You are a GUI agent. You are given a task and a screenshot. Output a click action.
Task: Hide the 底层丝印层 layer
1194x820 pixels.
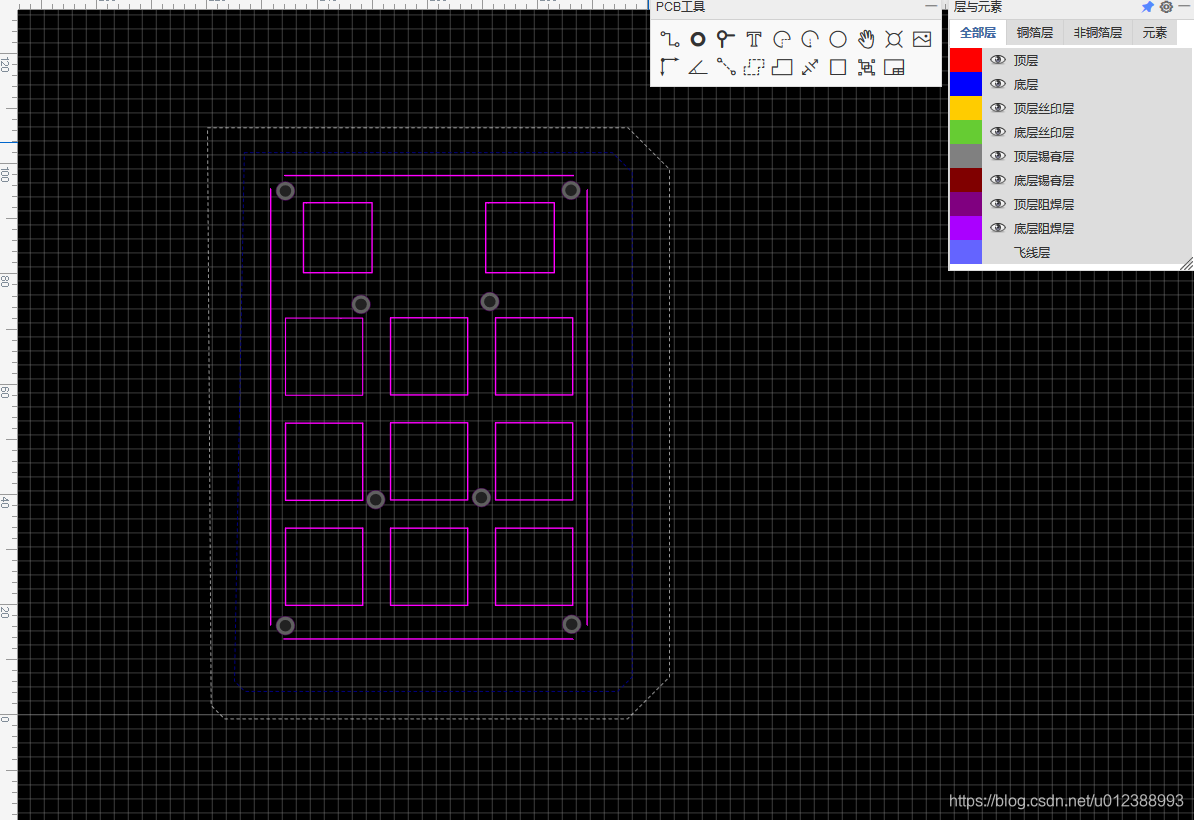(x=998, y=132)
